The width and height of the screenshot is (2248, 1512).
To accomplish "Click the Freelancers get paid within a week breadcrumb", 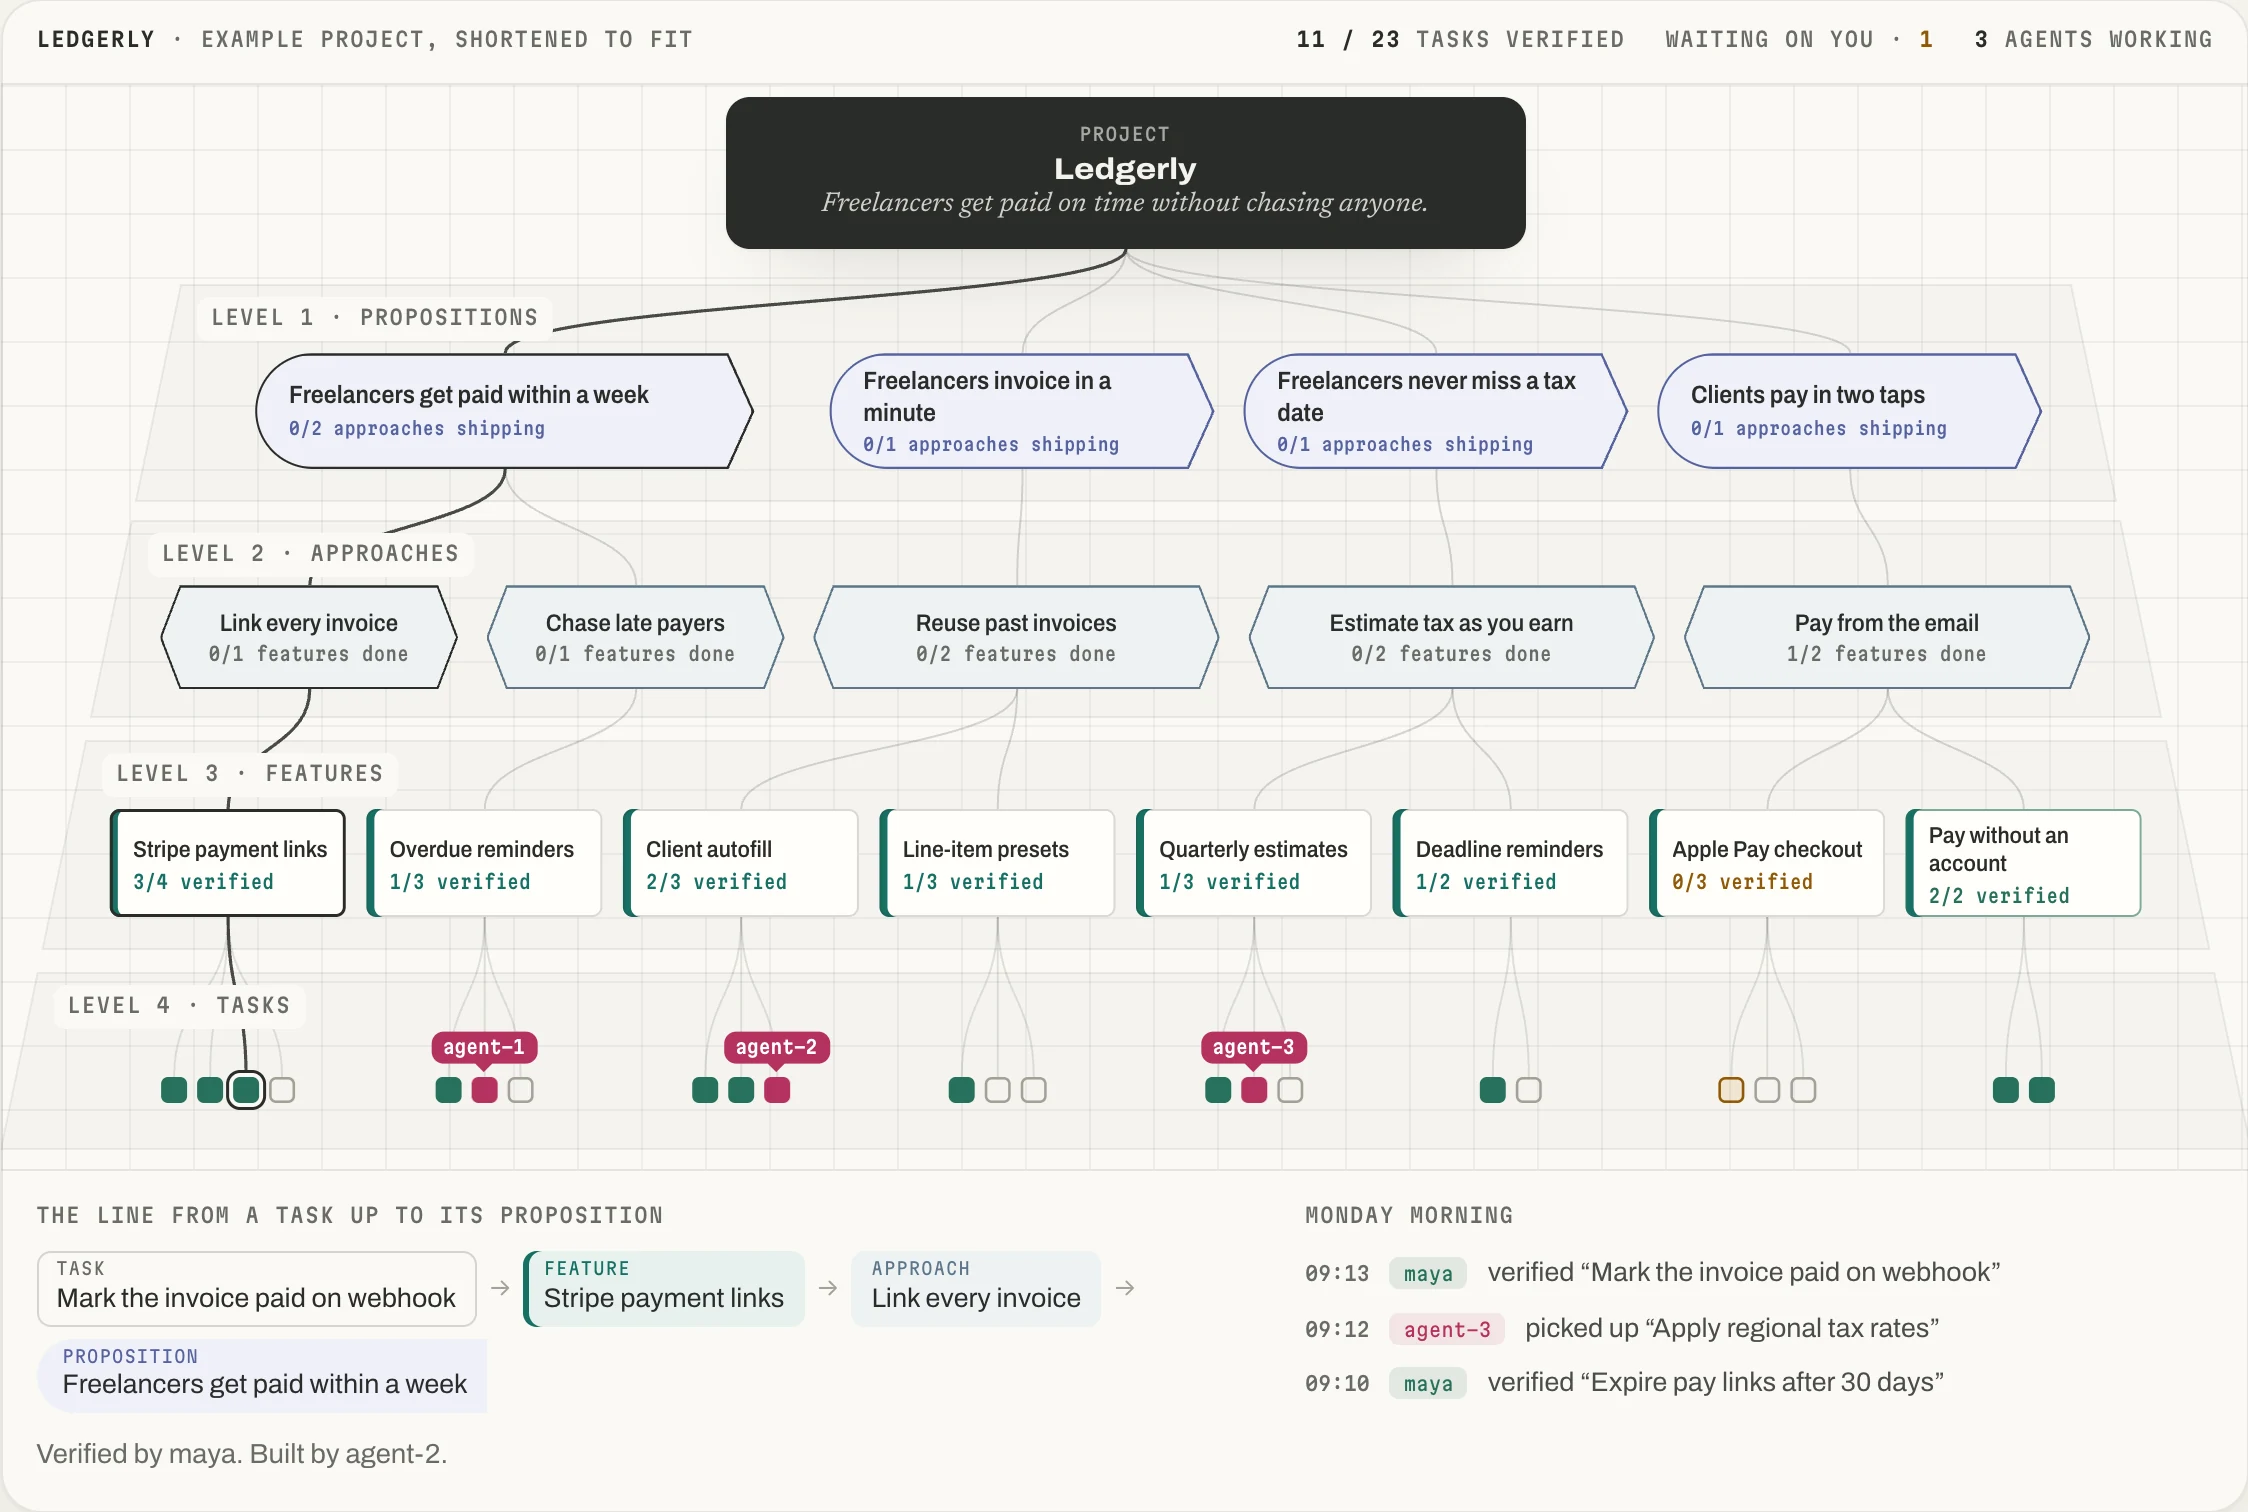I will point(263,1376).
